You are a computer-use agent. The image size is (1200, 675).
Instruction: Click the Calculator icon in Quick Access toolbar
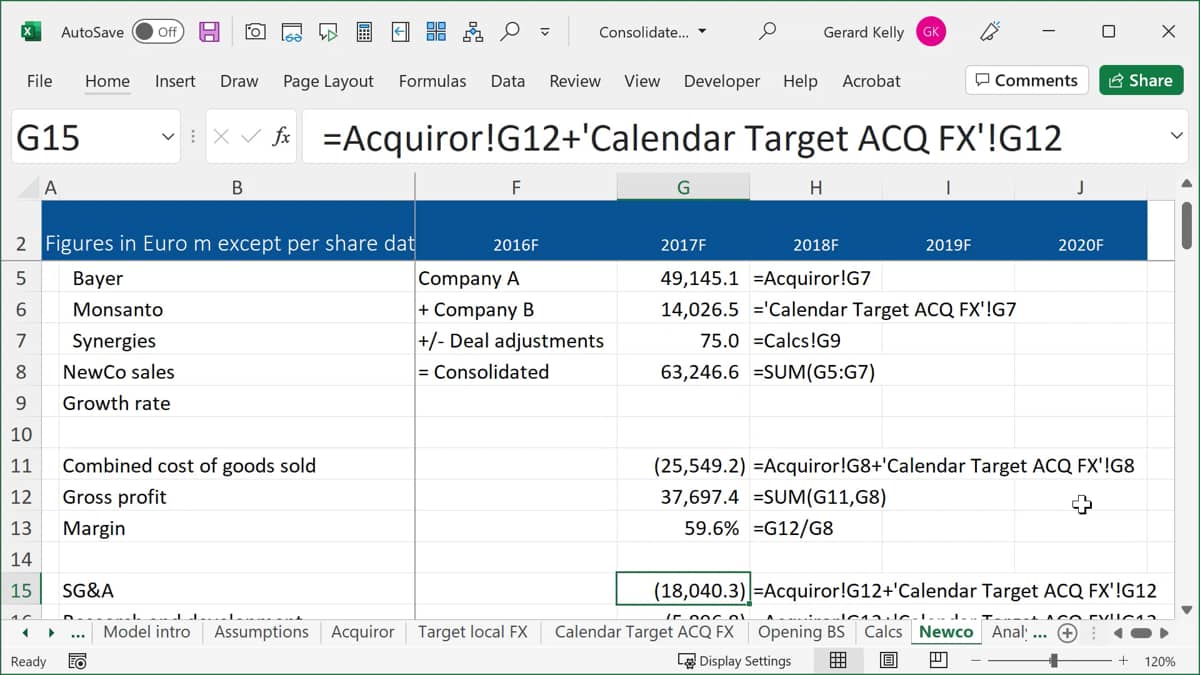pyautogui.click(x=364, y=32)
